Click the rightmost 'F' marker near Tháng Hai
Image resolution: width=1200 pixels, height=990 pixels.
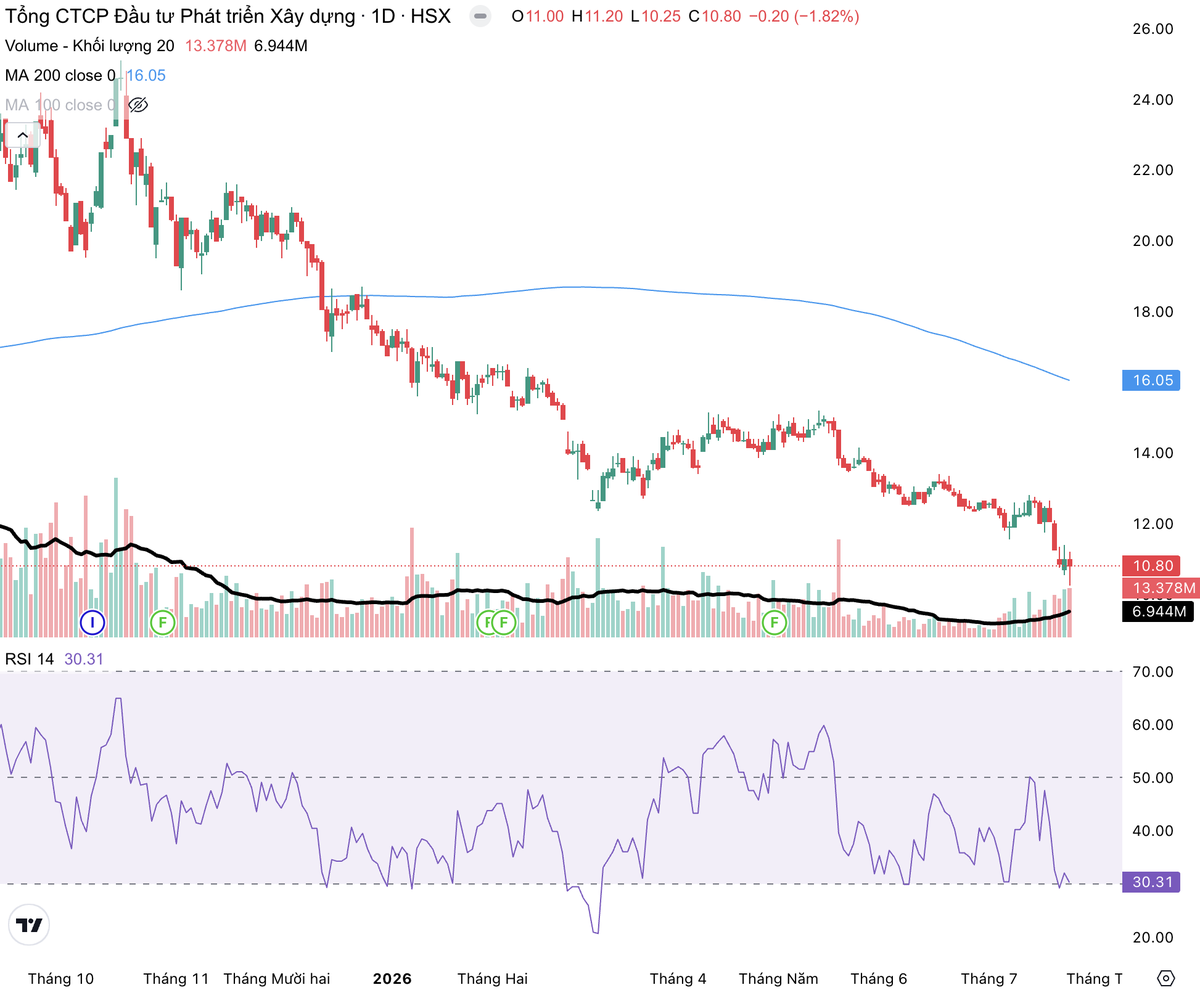point(504,623)
